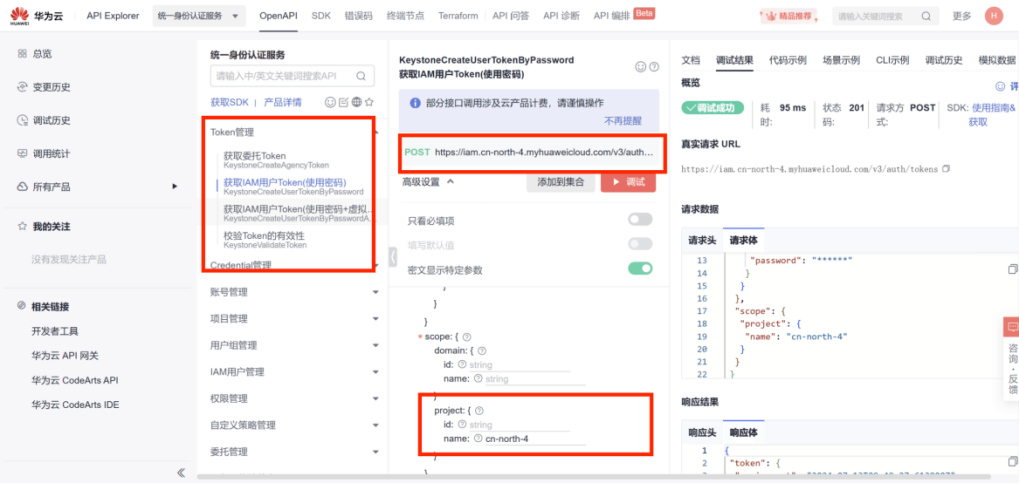Expand the 自定义策略管理 category

pyautogui.click(x=376, y=426)
